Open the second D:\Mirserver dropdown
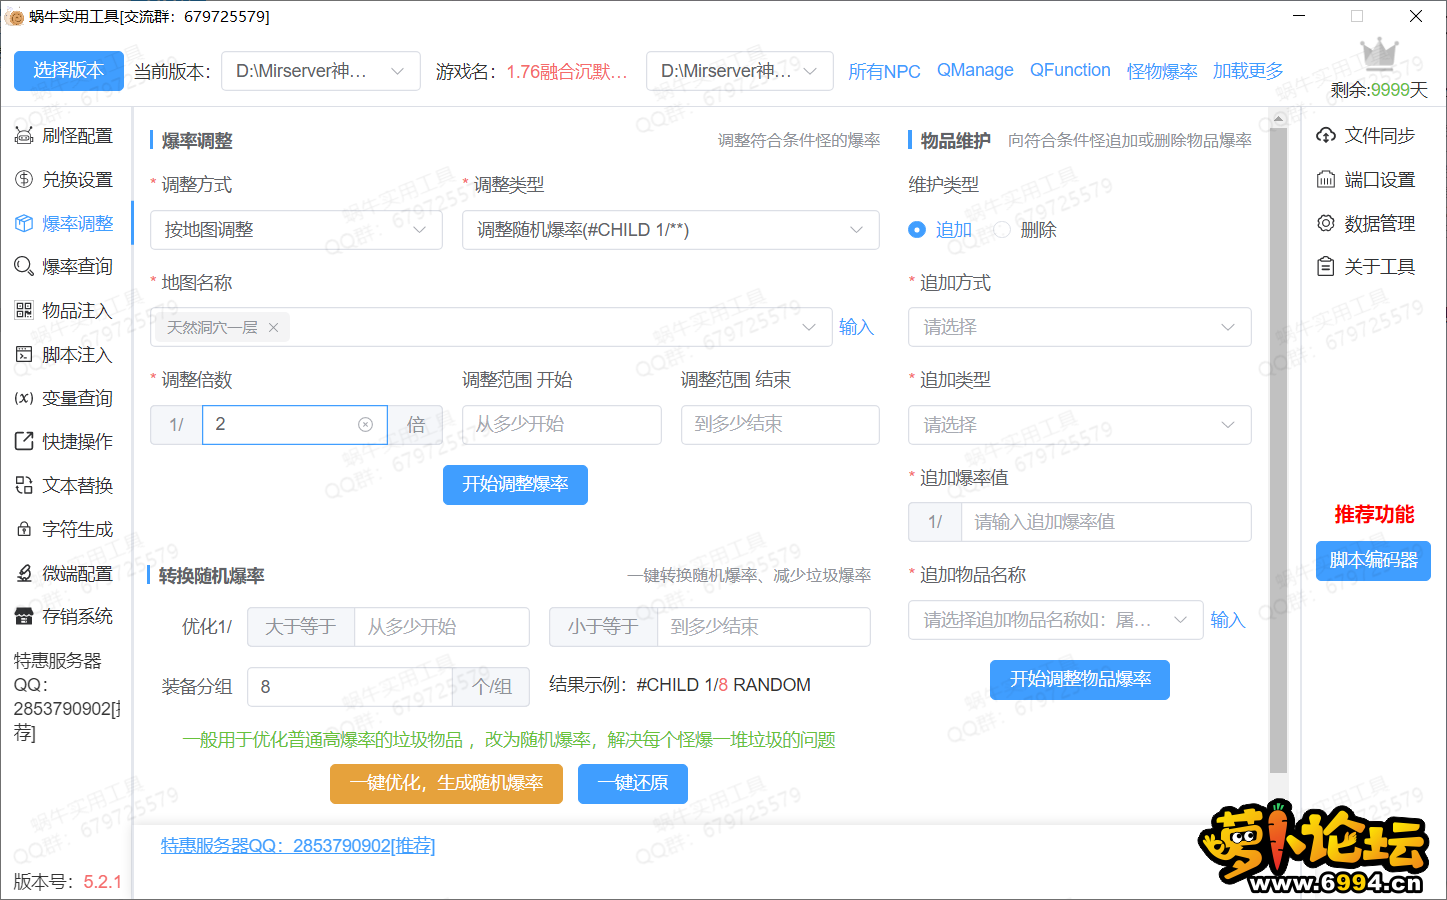 (x=740, y=71)
